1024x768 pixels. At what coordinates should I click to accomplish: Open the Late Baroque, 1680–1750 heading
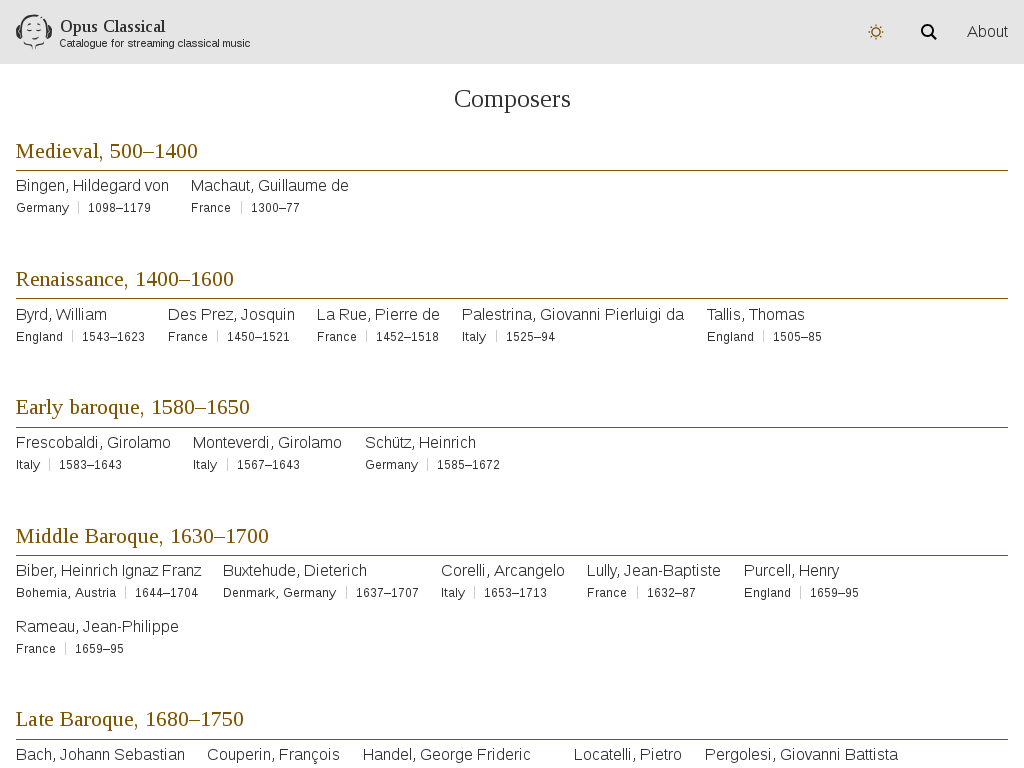coord(130,718)
